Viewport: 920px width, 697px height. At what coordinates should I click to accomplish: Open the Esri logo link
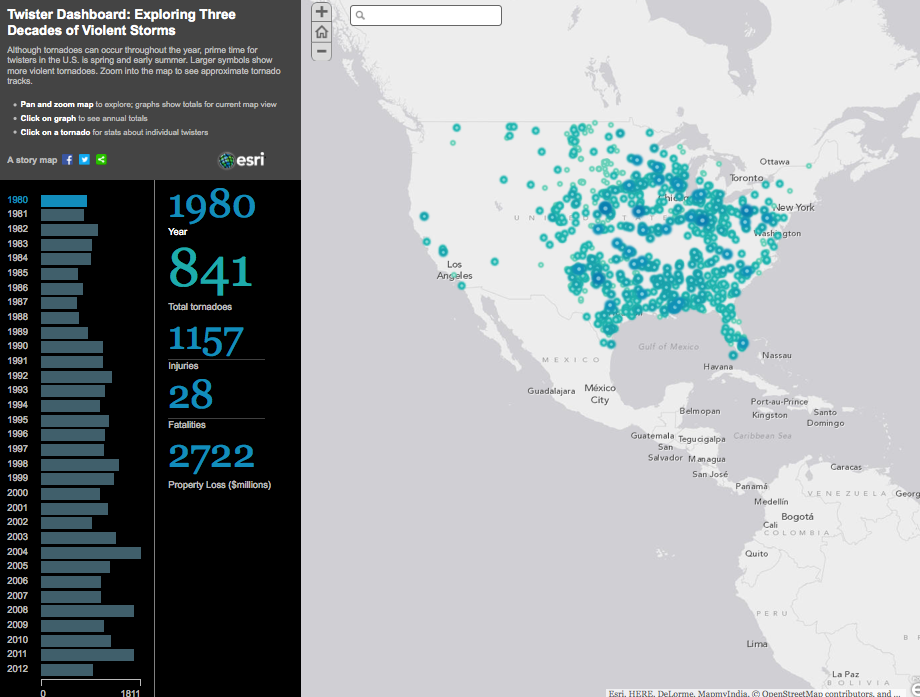[241, 160]
